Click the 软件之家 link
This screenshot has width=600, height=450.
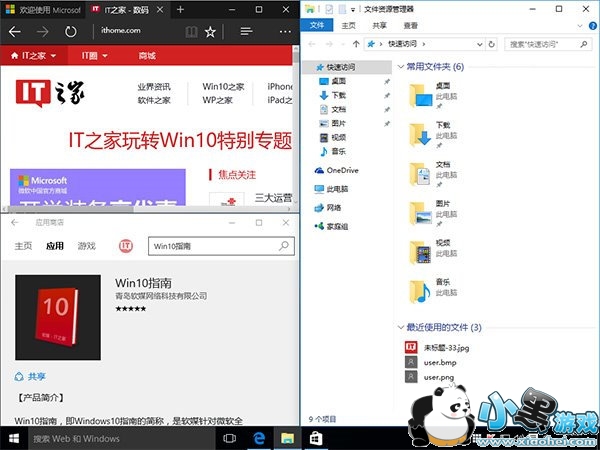tap(154, 100)
